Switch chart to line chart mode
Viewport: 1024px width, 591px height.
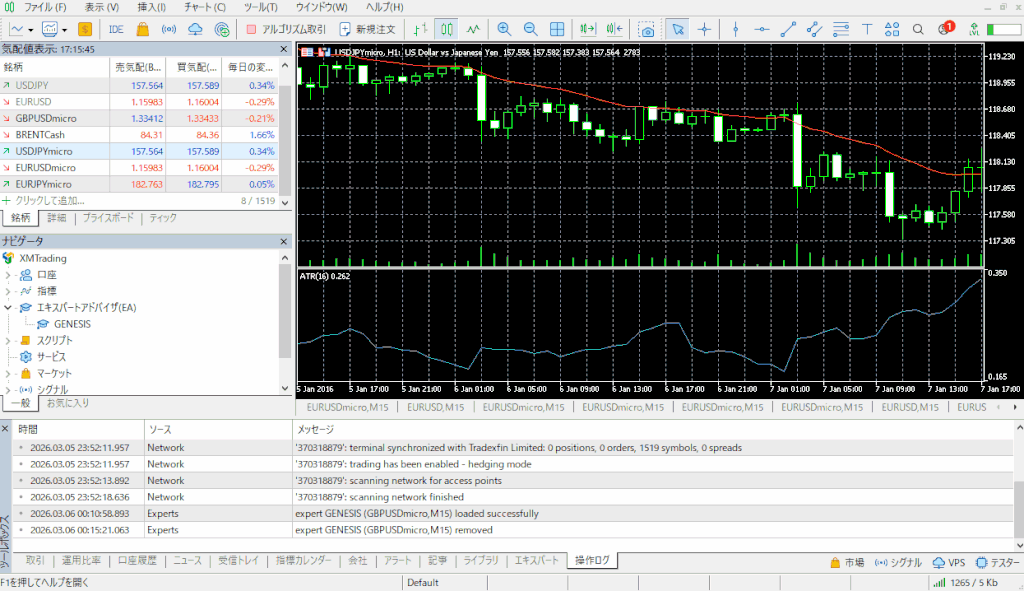coord(472,29)
